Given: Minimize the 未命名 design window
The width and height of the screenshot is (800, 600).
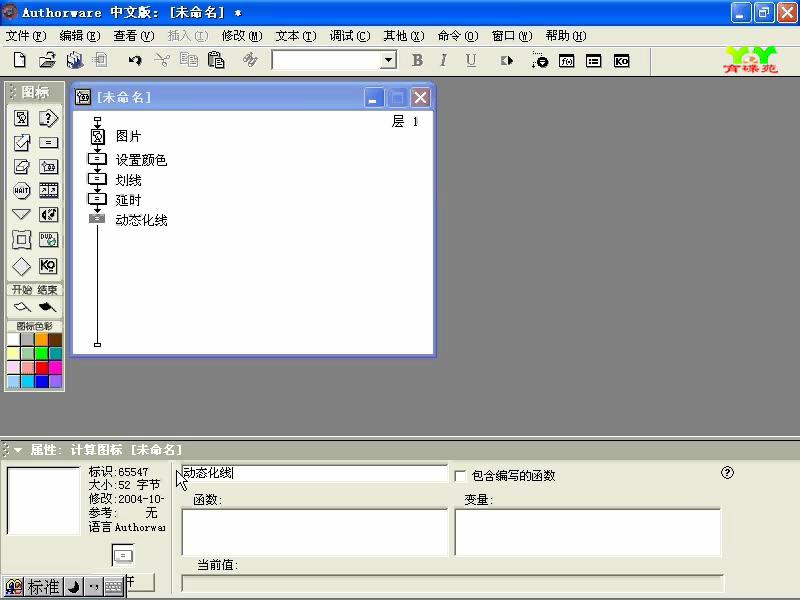Looking at the screenshot, I should (x=373, y=97).
